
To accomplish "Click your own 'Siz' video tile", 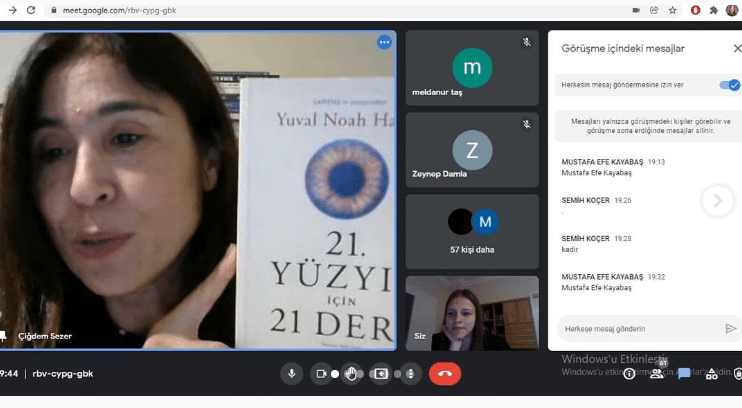I will tap(472, 313).
